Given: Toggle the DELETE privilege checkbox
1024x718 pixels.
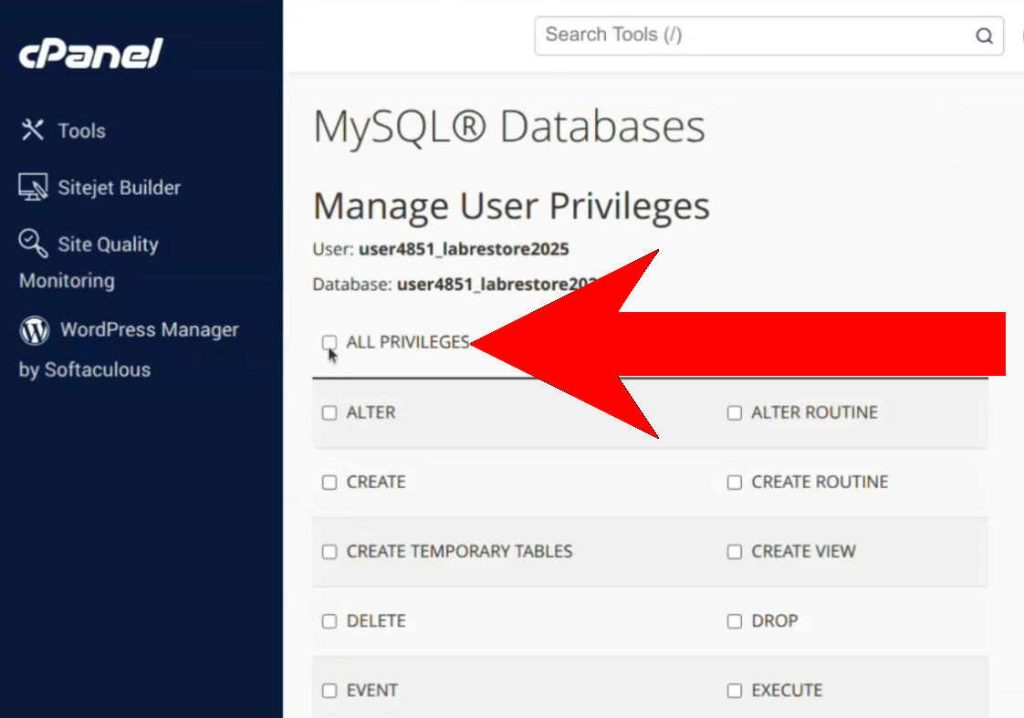Looking at the screenshot, I should click(329, 621).
